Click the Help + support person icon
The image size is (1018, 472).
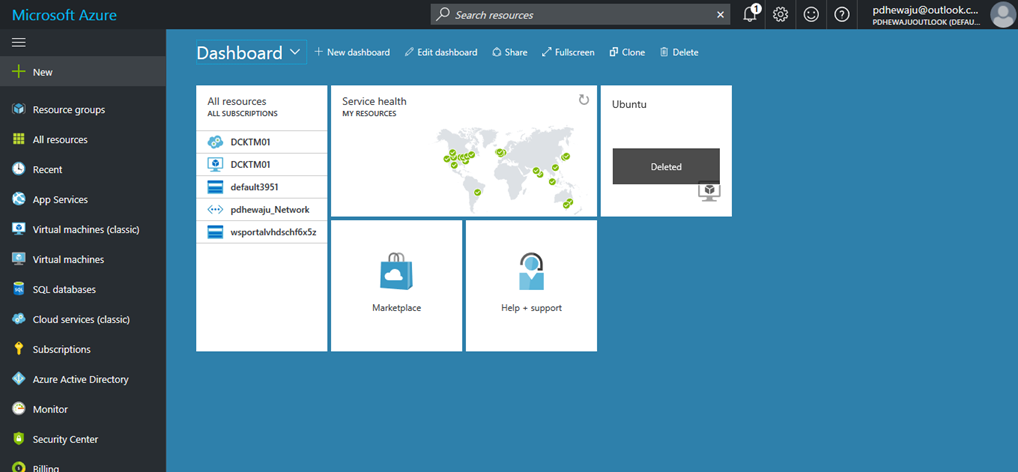532,271
